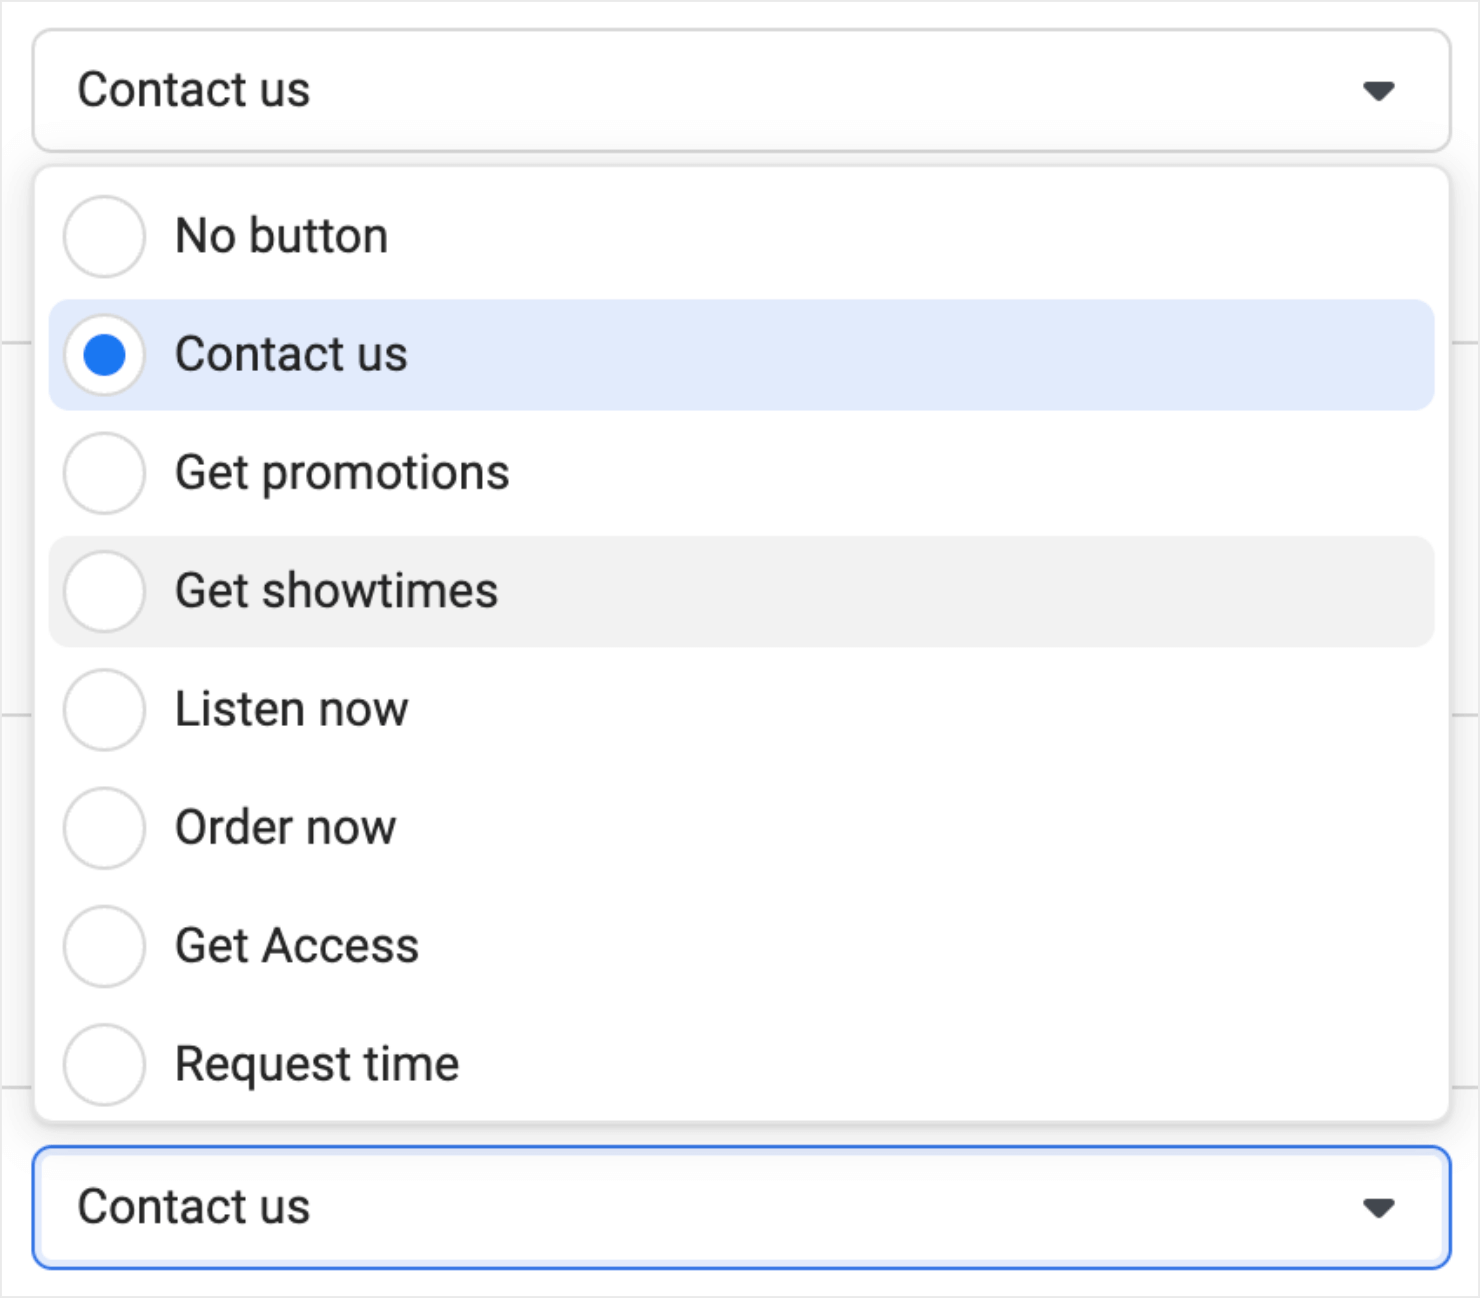Select the Get showtimes option
The image size is (1480, 1298).
tap(335, 591)
